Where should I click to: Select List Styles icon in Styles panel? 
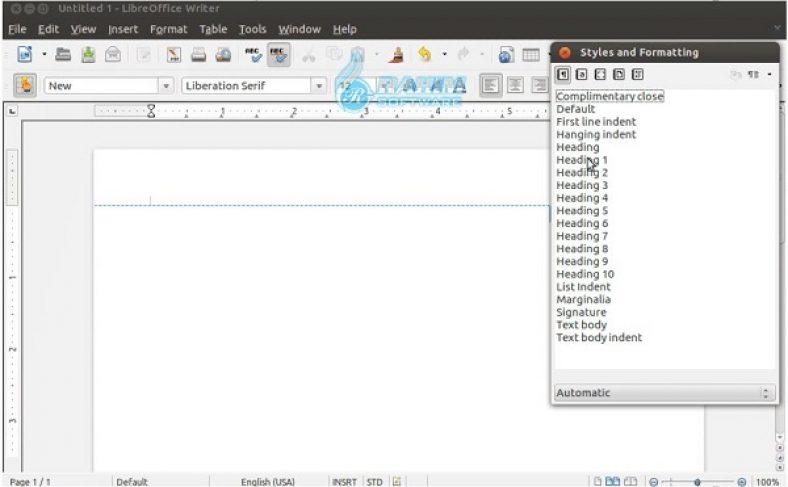click(x=637, y=74)
